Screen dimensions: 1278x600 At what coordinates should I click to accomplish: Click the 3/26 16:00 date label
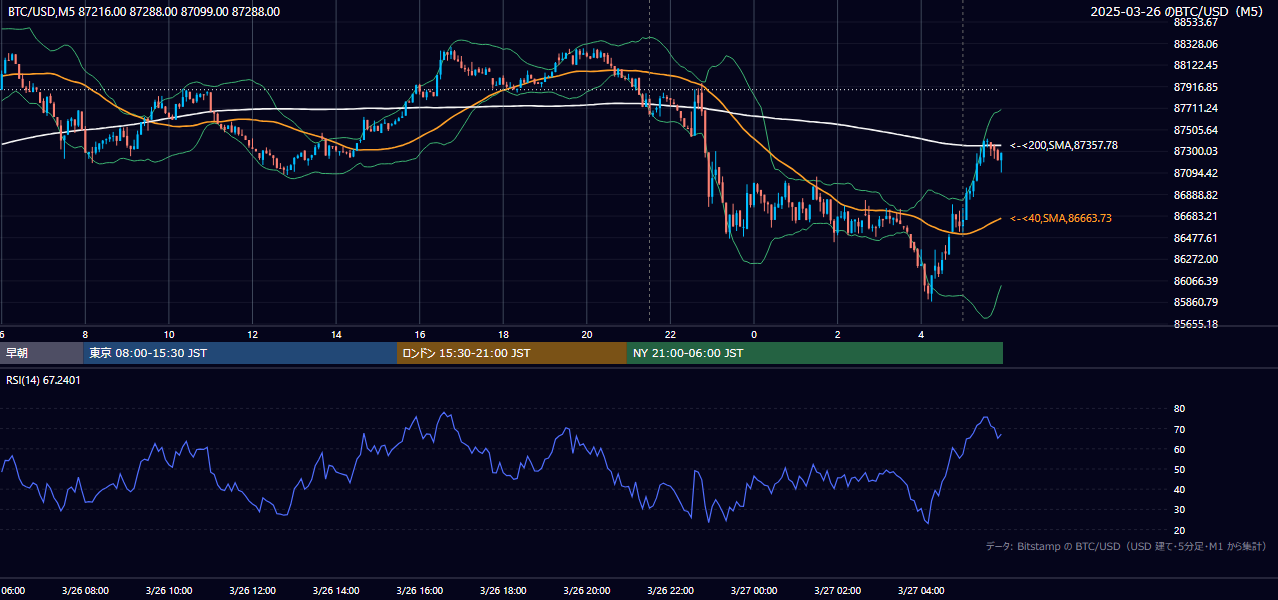[x=420, y=591]
